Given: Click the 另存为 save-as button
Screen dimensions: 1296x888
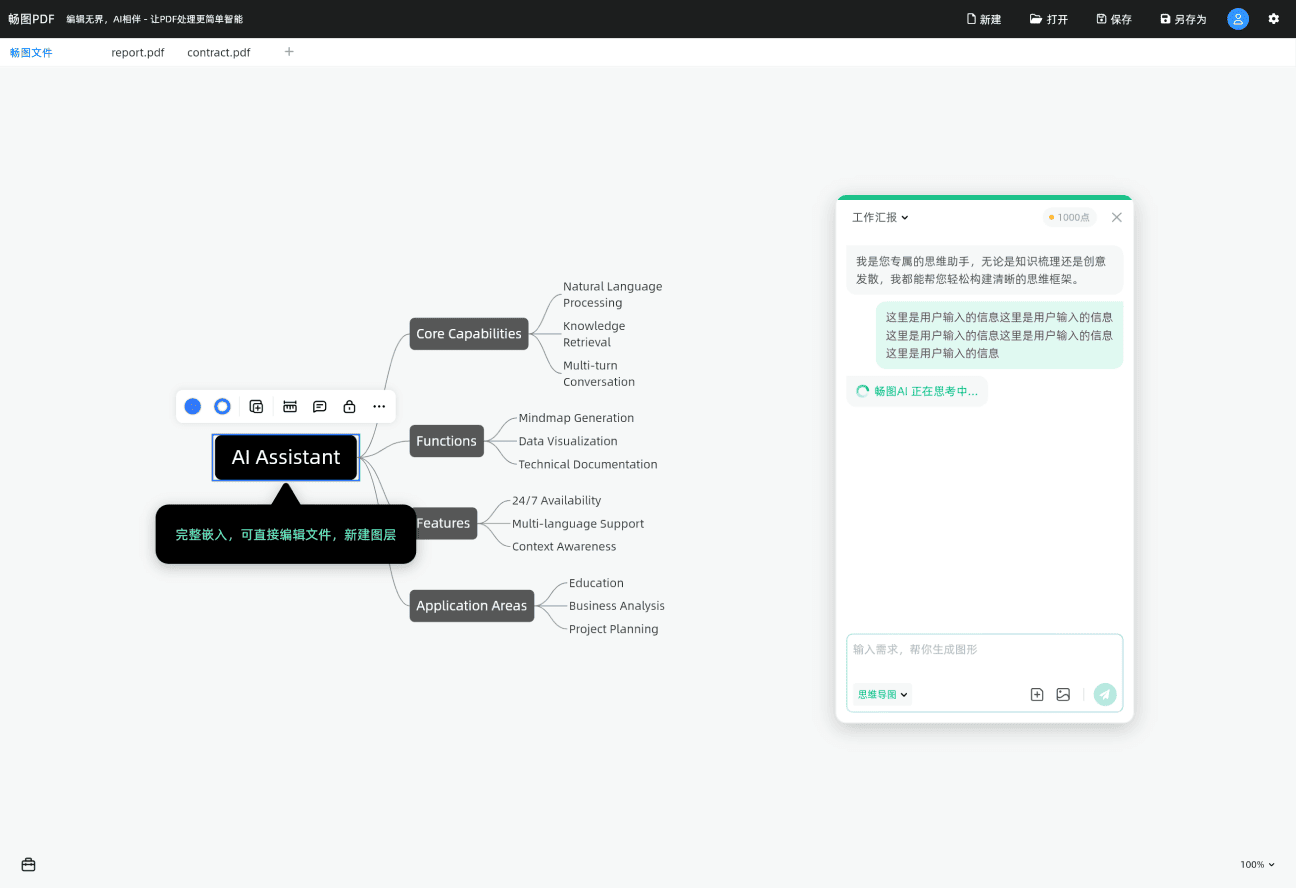Looking at the screenshot, I should (1183, 19).
